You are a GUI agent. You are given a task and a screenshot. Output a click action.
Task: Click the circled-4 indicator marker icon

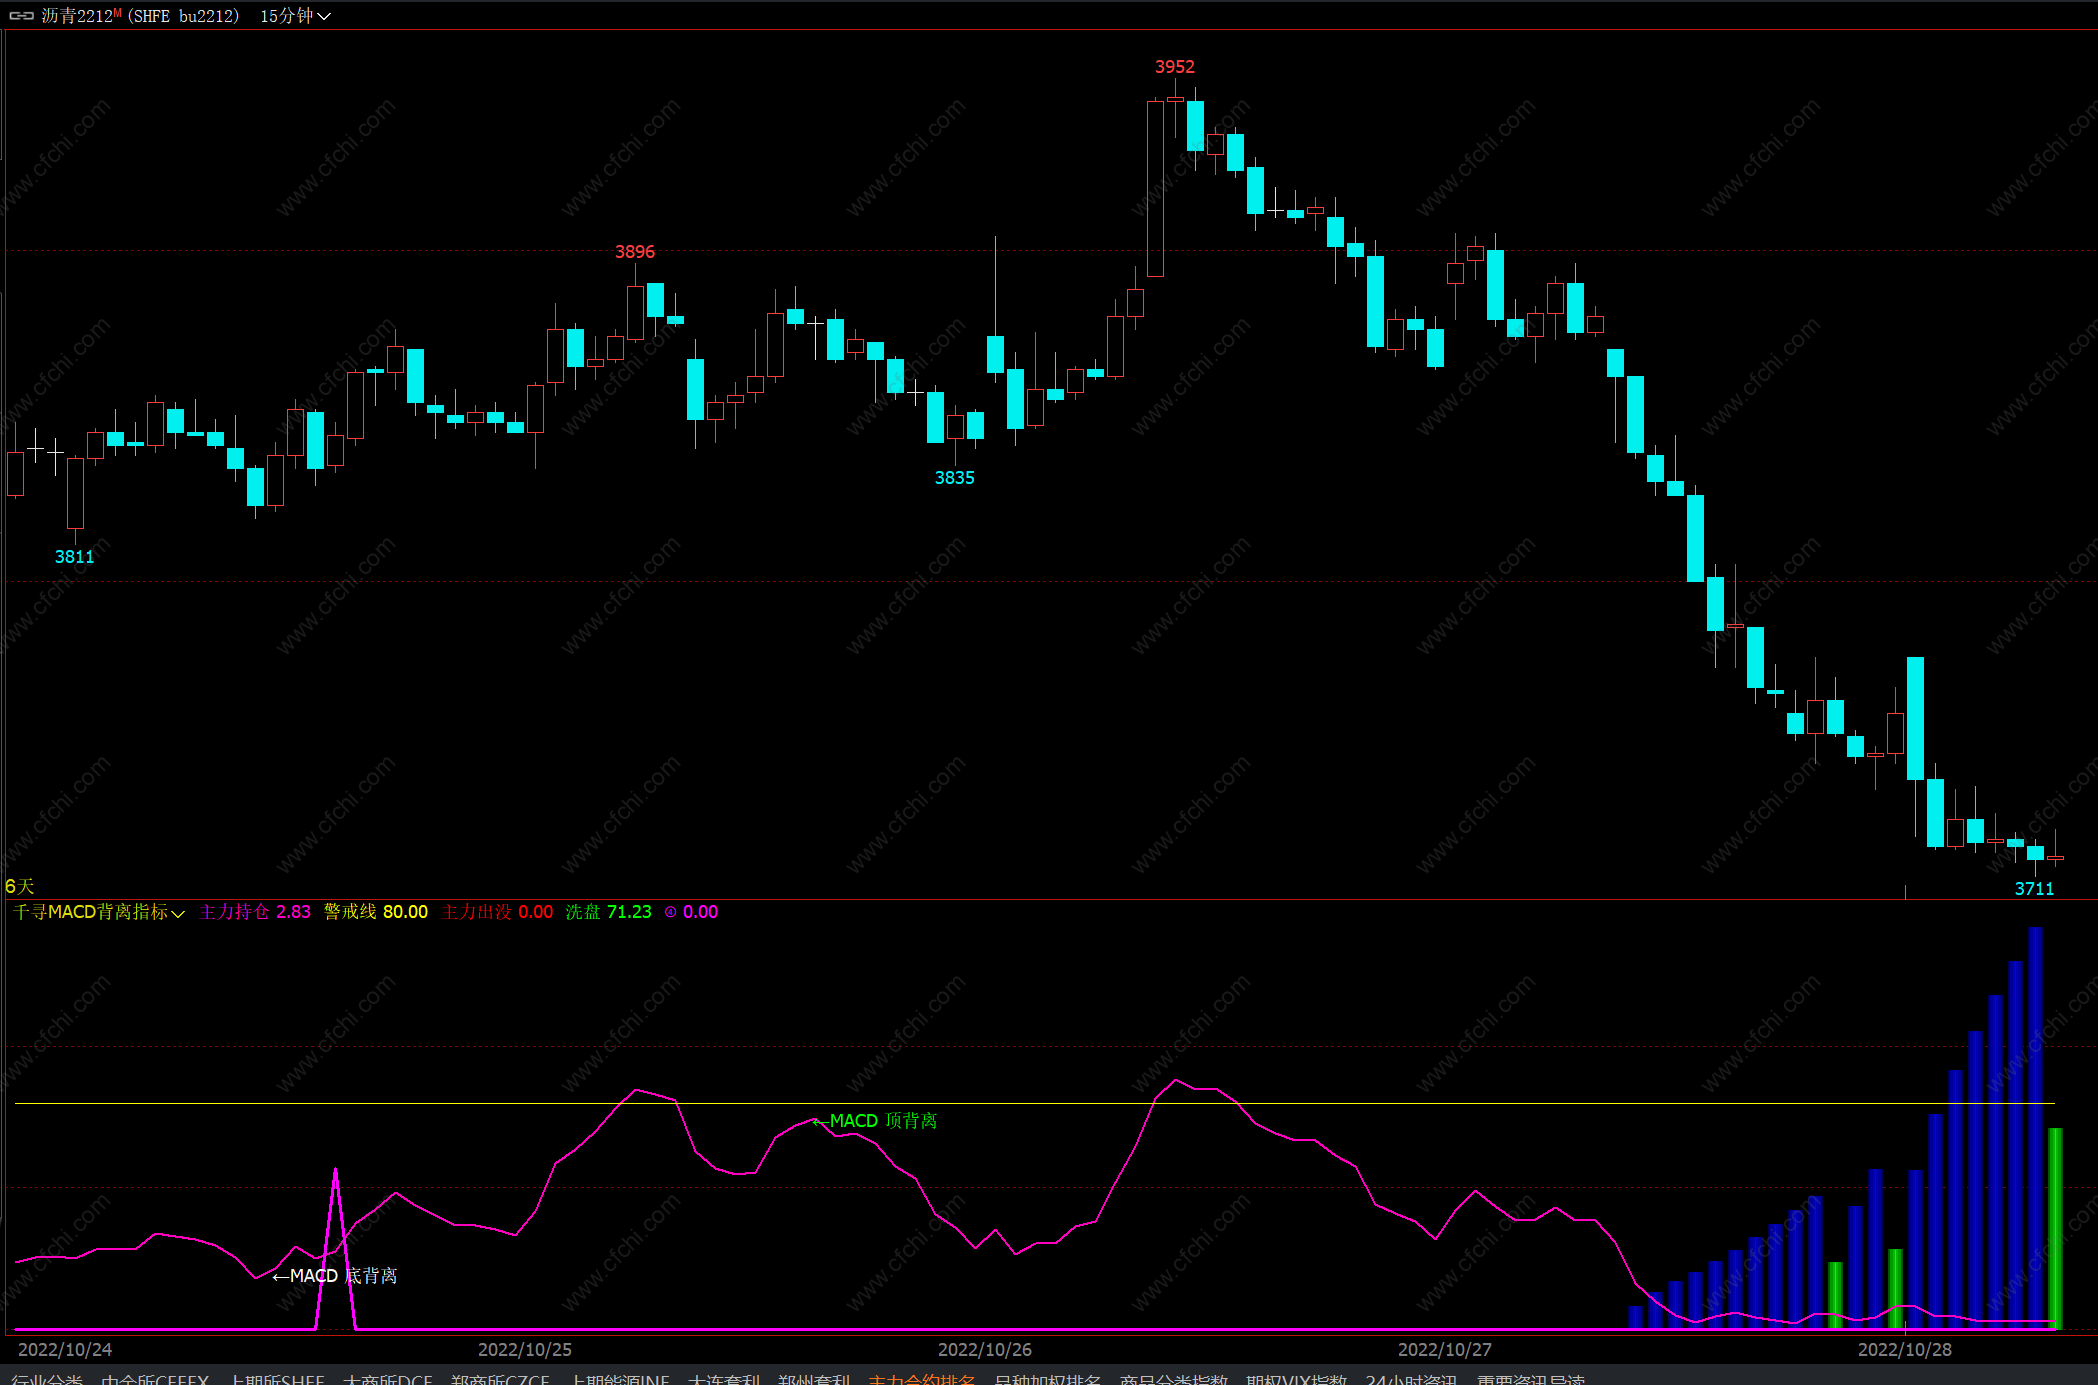pyautogui.click(x=671, y=912)
